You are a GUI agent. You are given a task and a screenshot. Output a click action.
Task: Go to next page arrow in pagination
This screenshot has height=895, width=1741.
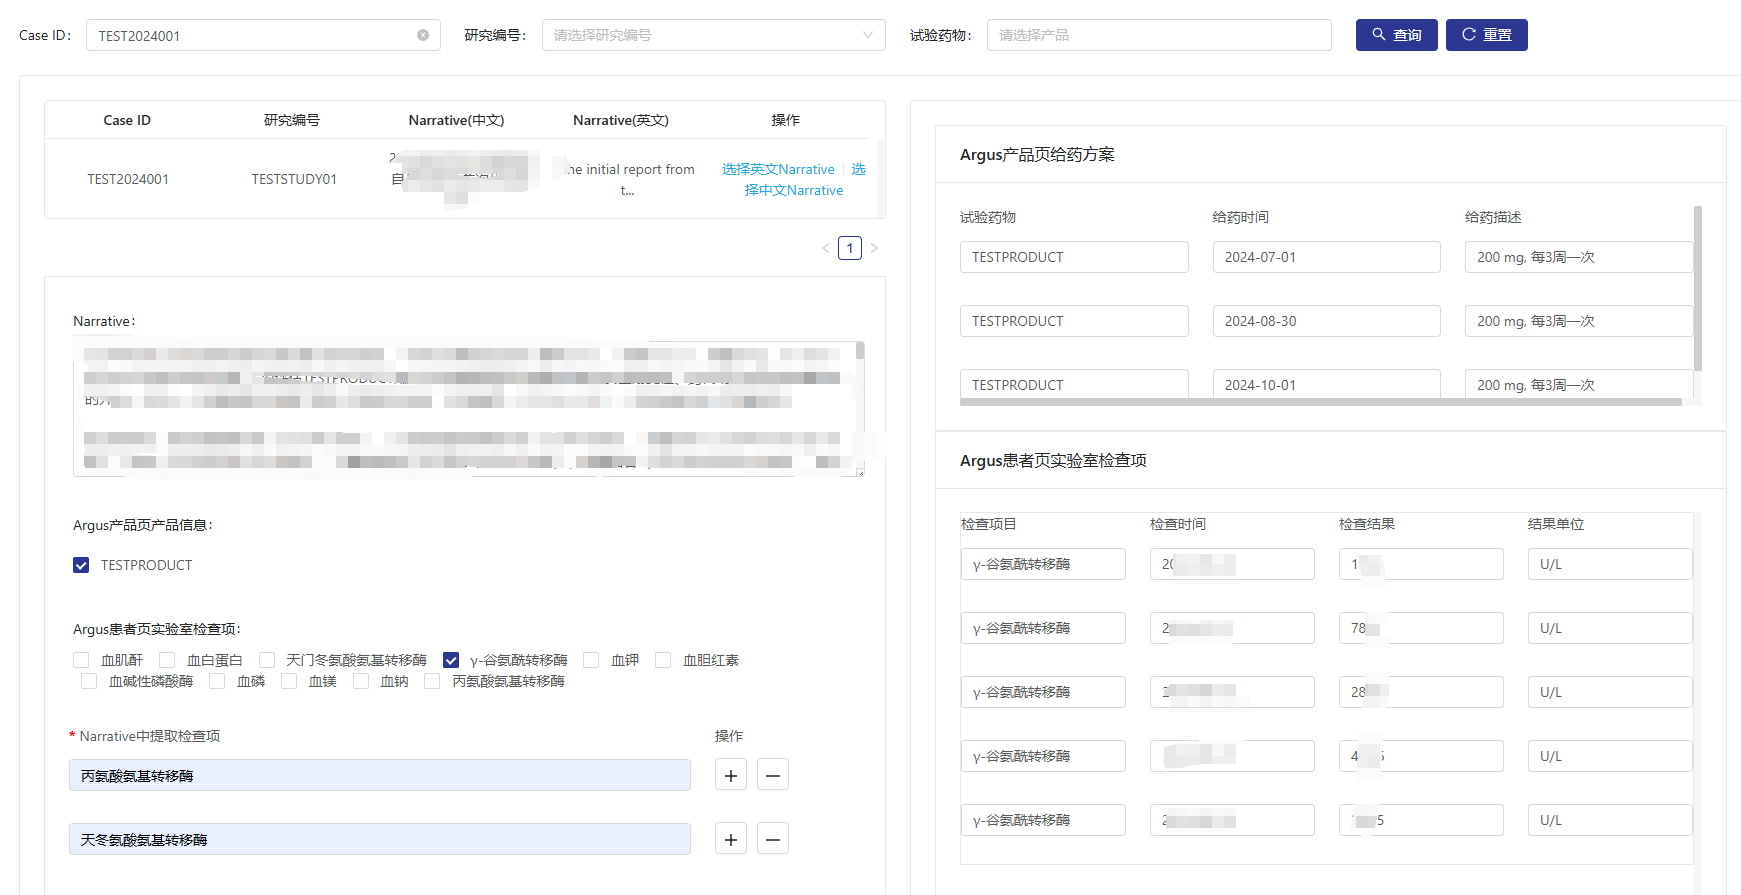pos(873,248)
